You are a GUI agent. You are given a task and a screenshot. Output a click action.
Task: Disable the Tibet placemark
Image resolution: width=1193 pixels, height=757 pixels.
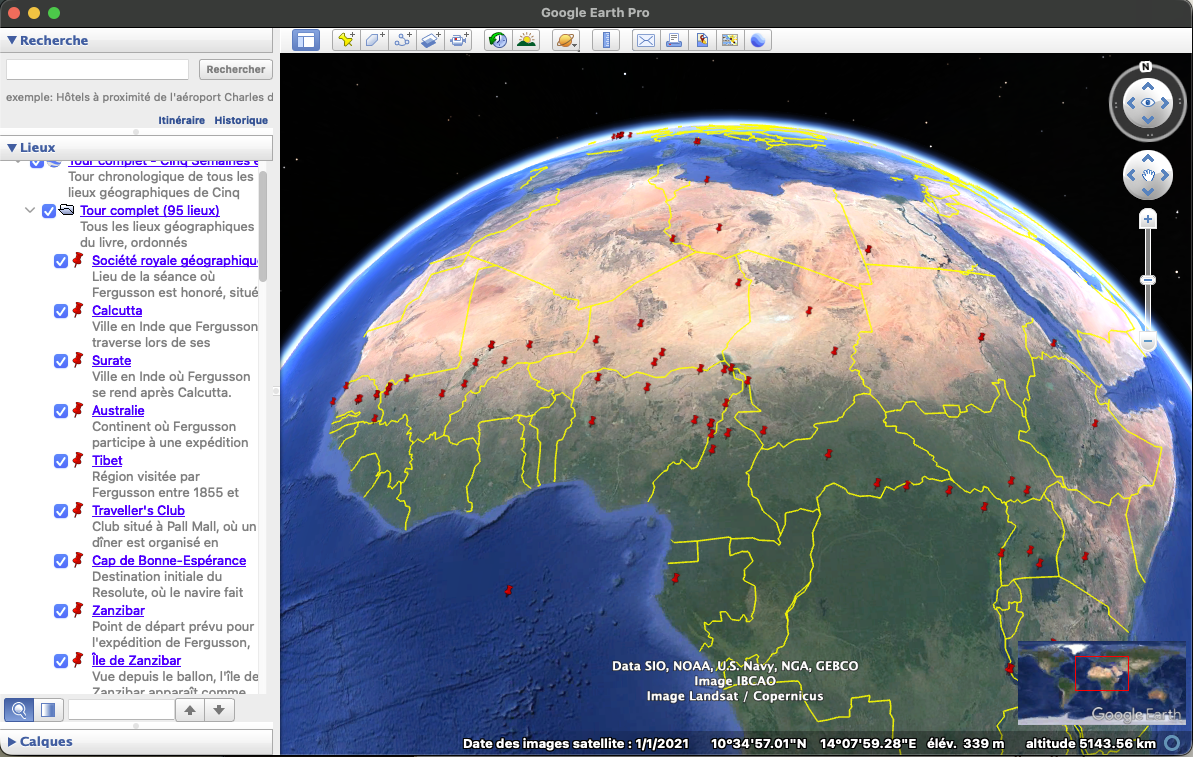[x=61, y=460]
